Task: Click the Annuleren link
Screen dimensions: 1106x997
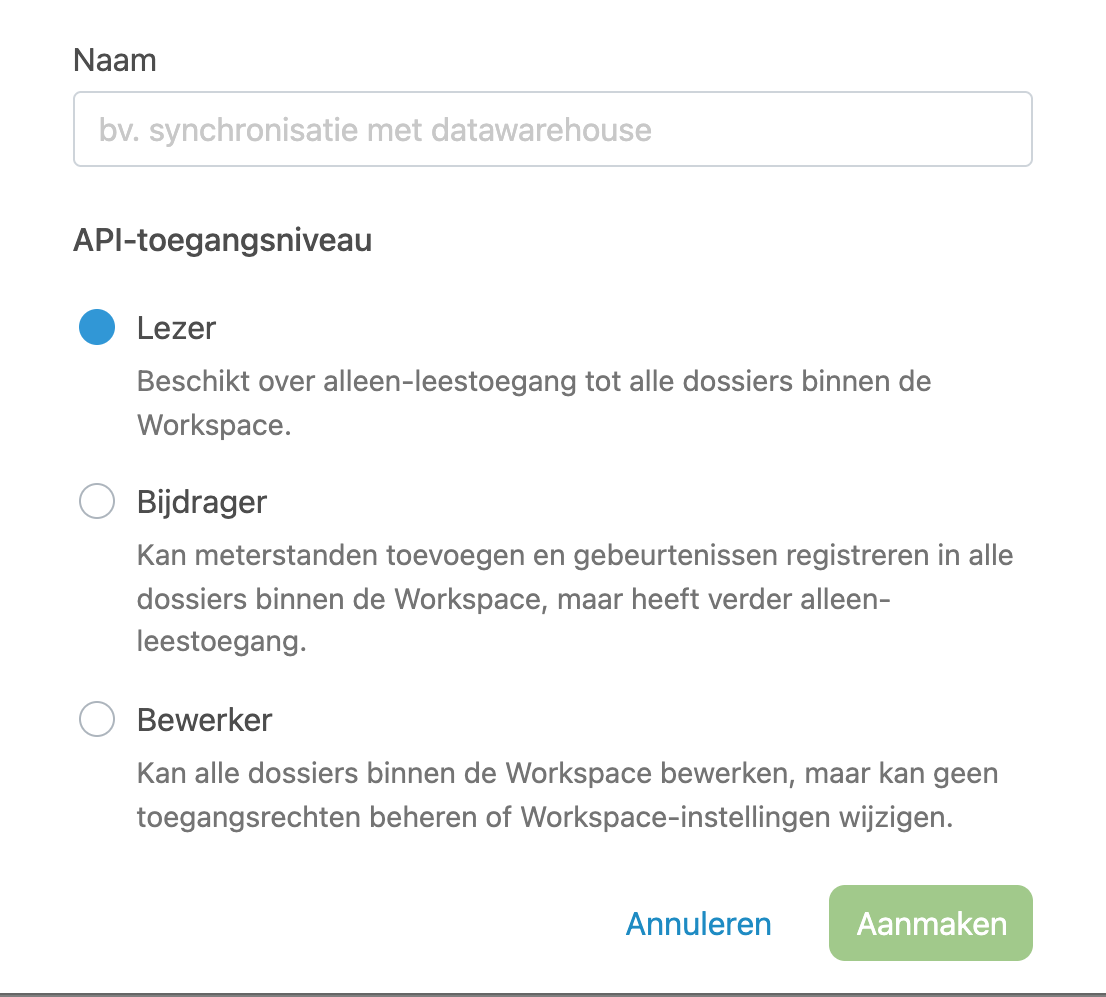Action: coord(698,924)
